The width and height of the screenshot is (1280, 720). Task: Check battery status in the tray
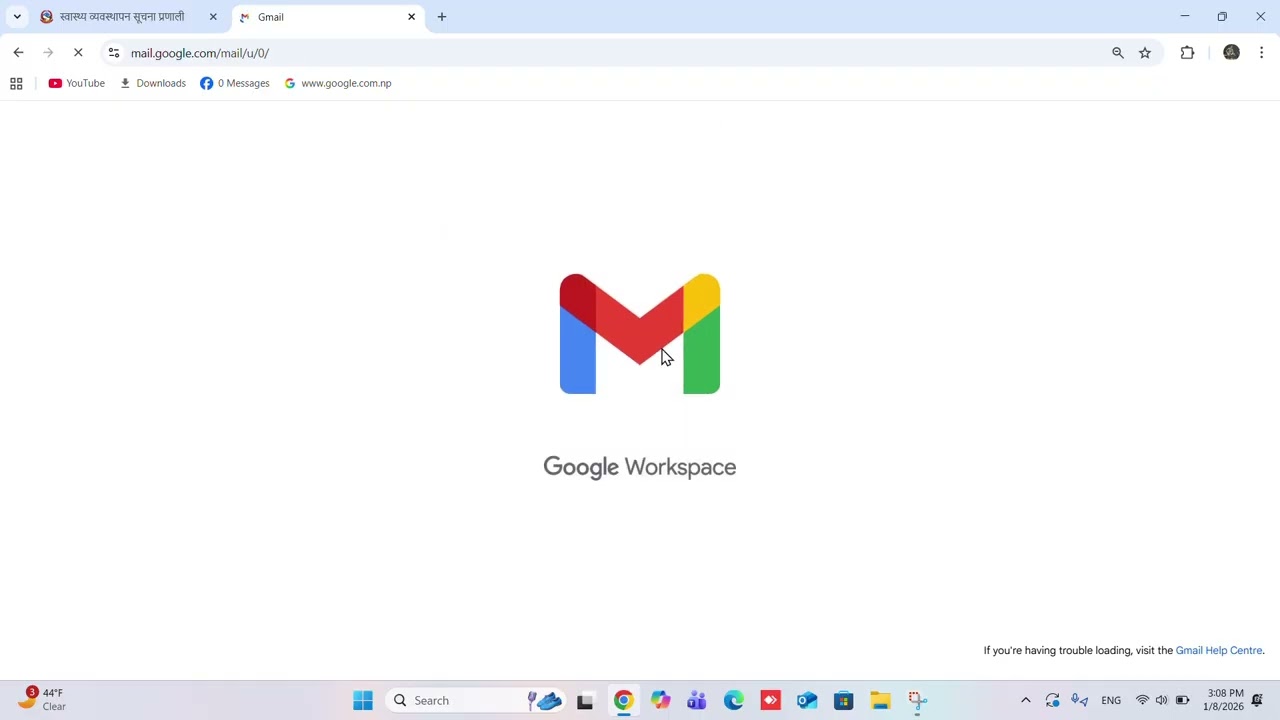pyautogui.click(x=1182, y=701)
